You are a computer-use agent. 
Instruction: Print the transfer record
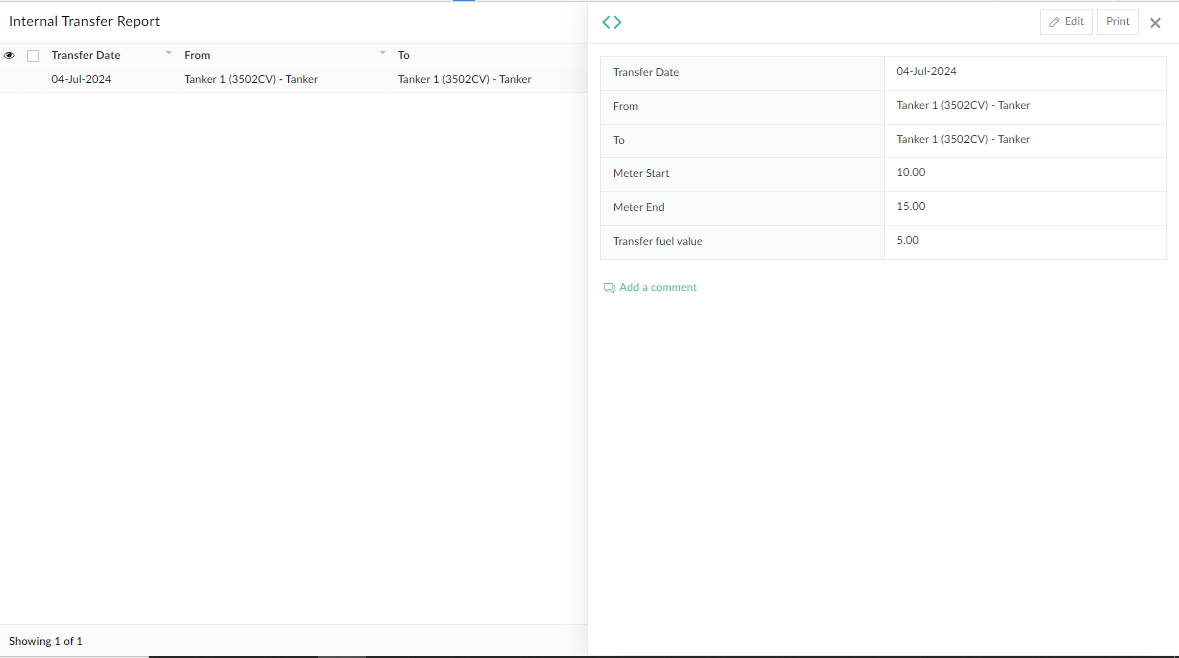1117,21
